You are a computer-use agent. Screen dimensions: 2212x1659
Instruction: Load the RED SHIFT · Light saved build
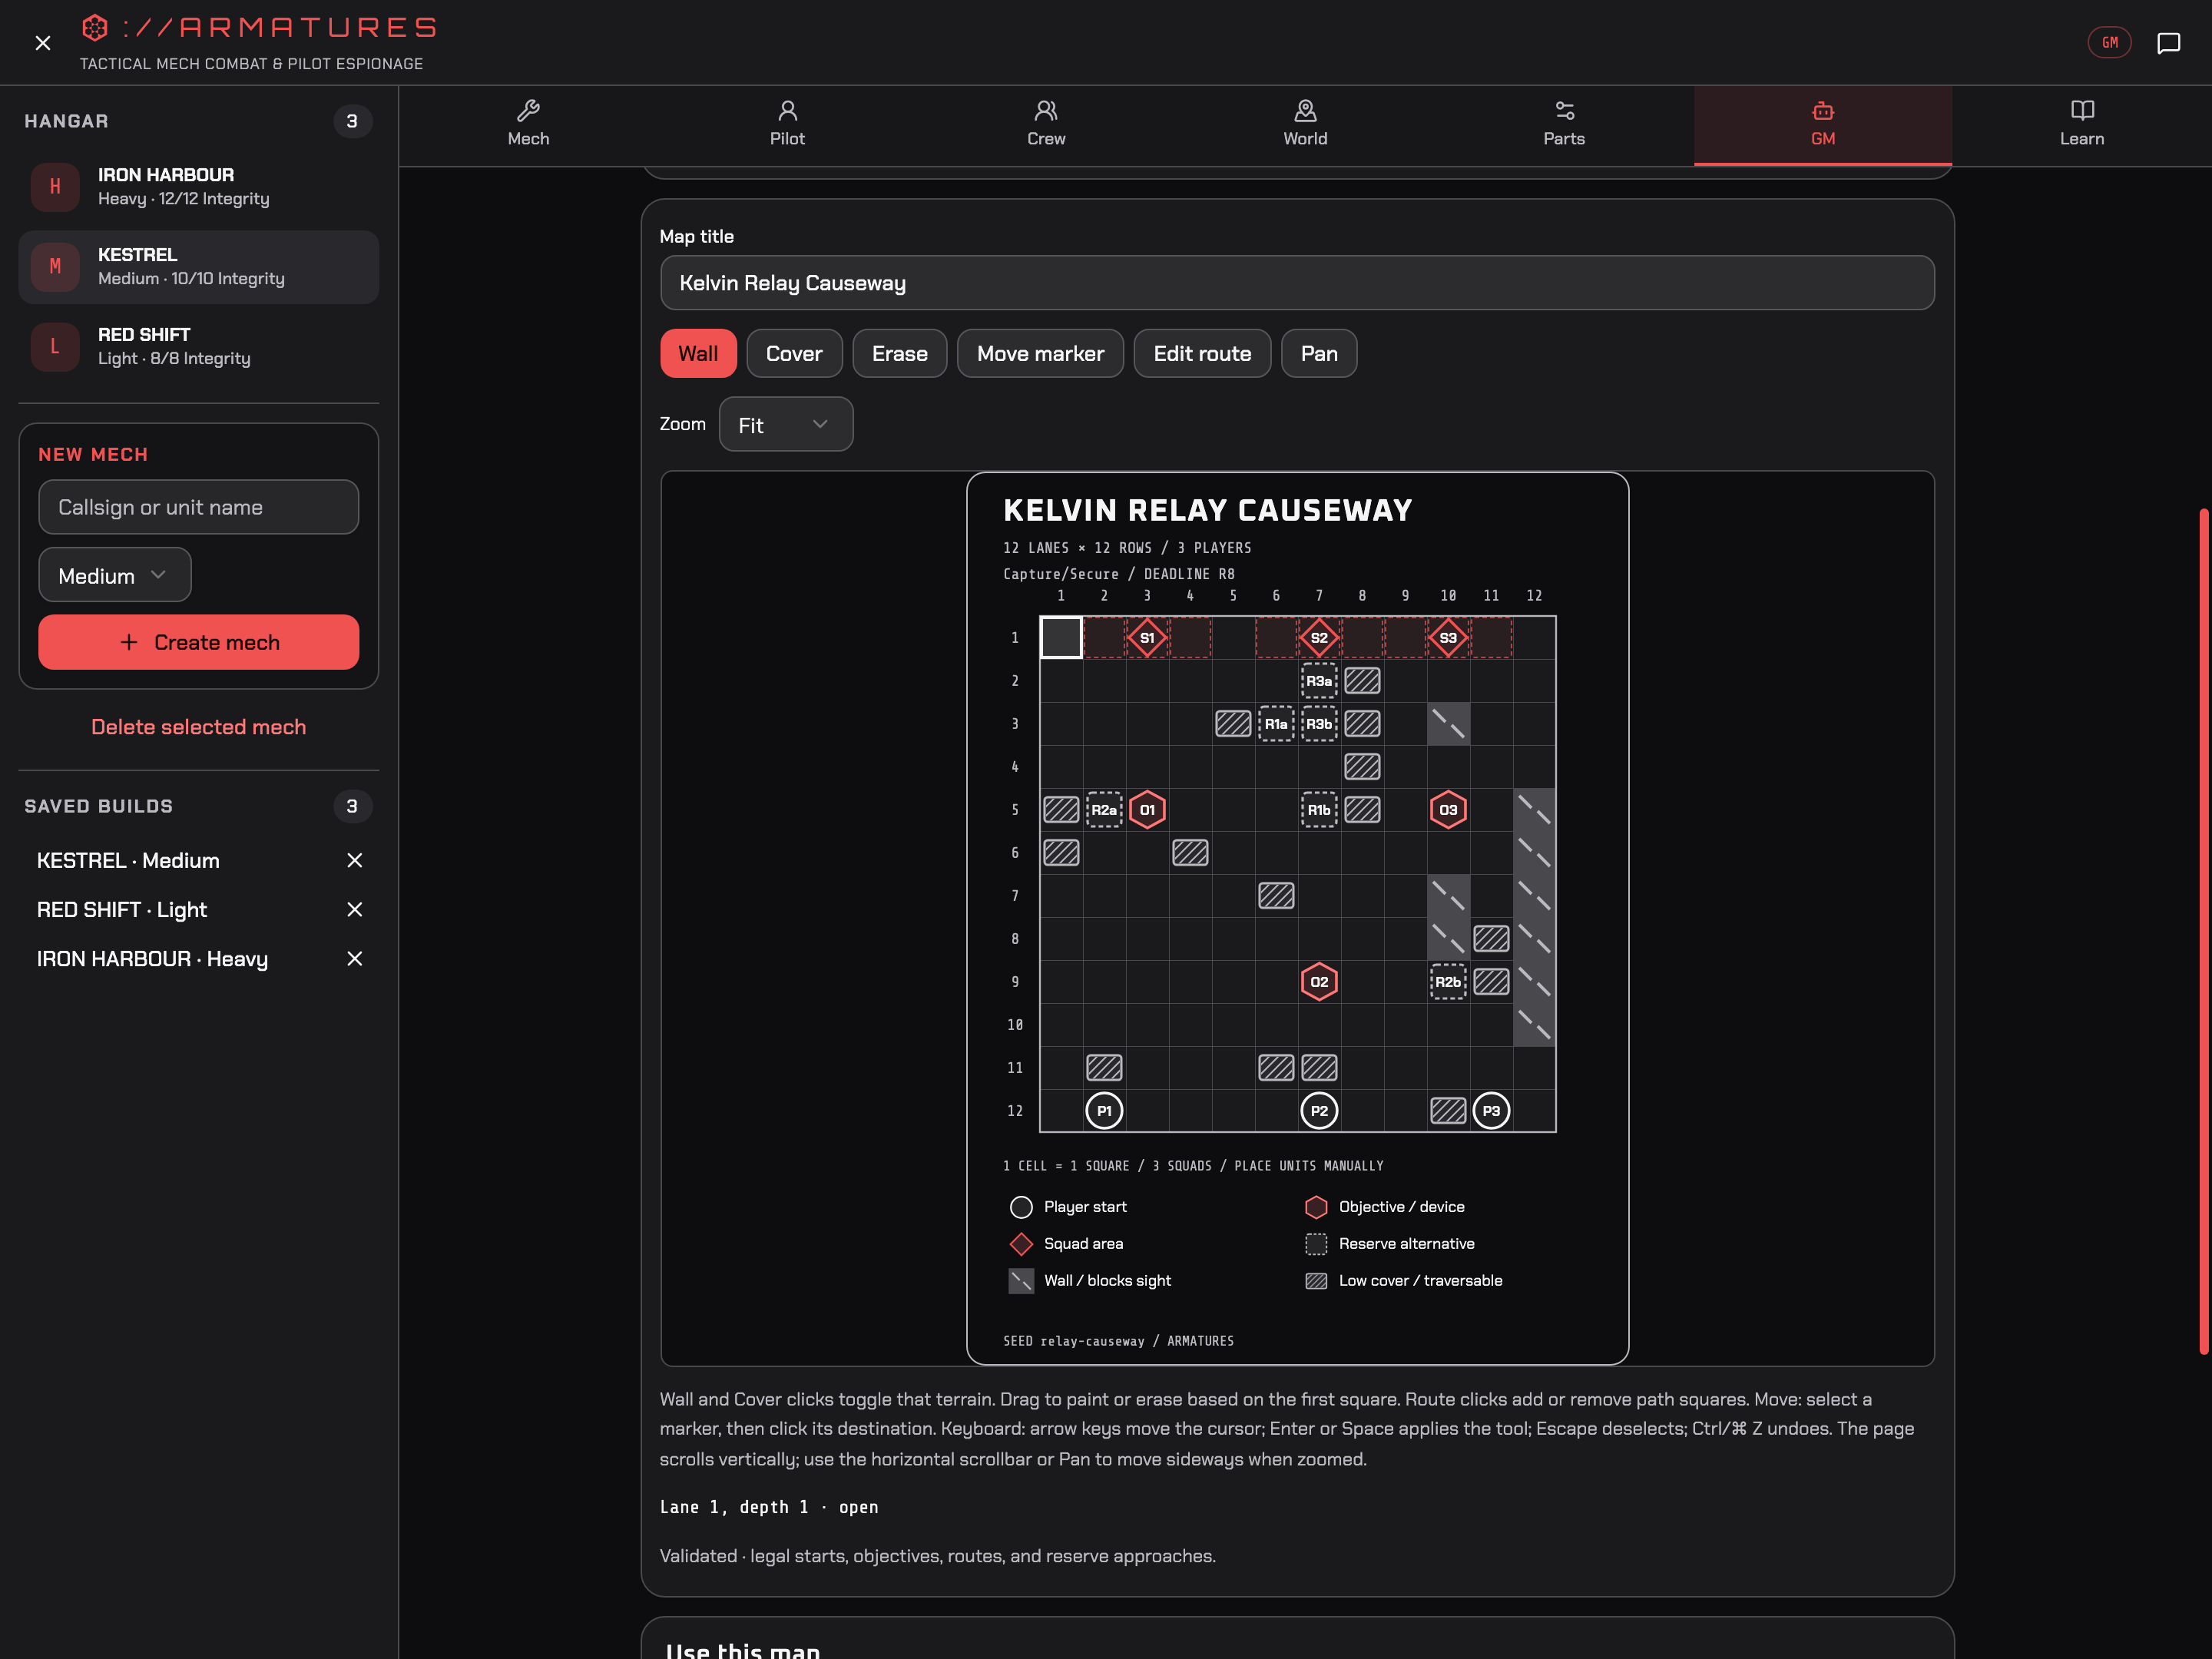pyautogui.click(x=122, y=909)
